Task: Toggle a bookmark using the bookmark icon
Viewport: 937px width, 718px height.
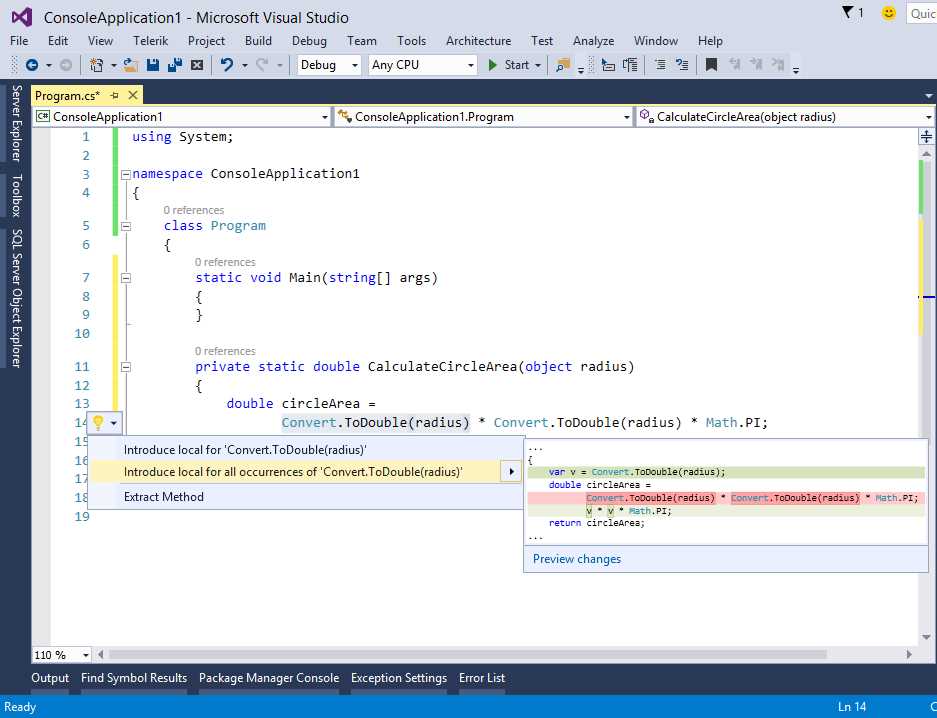Action: [x=712, y=66]
